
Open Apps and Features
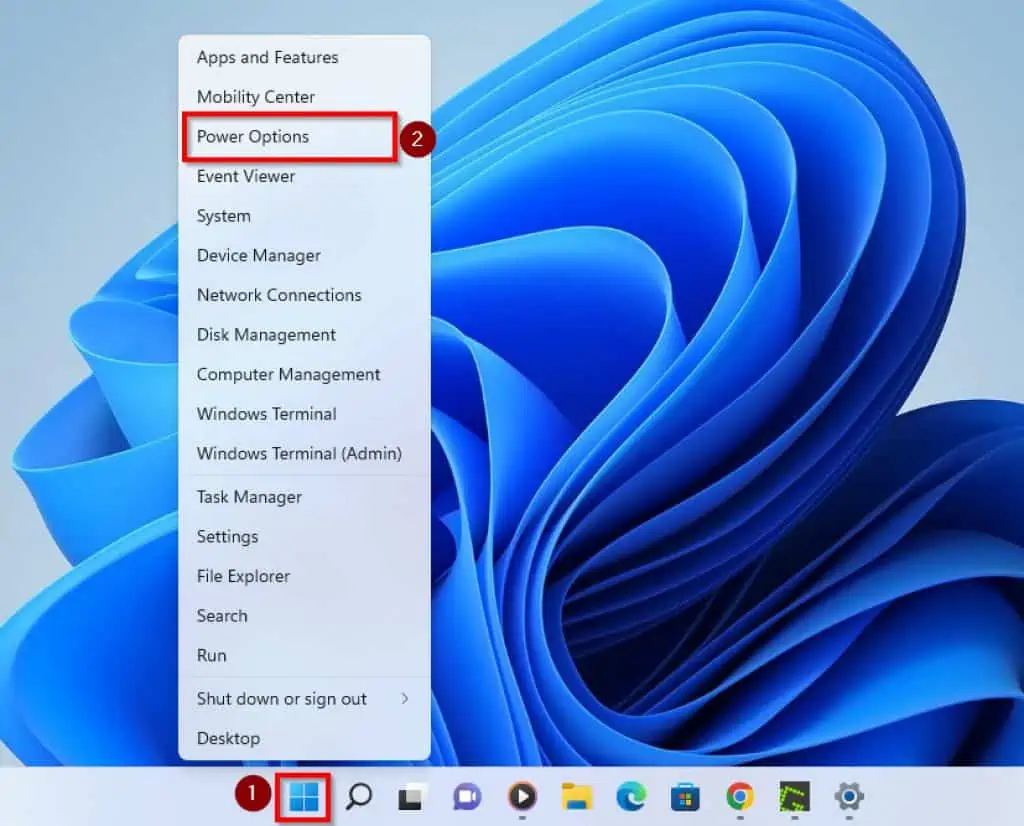click(267, 57)
